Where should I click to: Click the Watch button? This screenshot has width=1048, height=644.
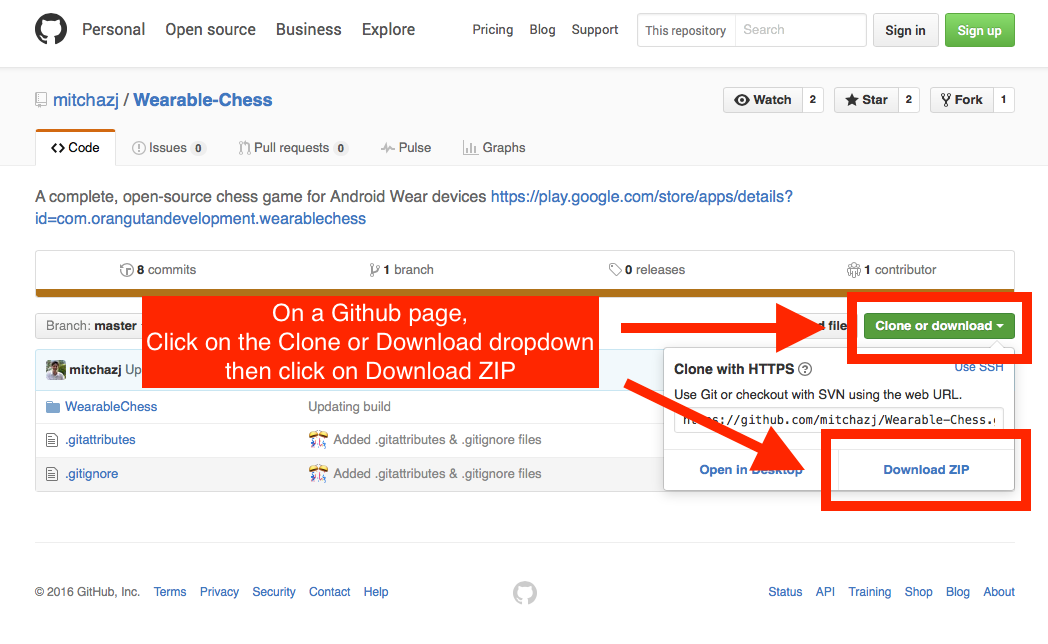[763, 100]
